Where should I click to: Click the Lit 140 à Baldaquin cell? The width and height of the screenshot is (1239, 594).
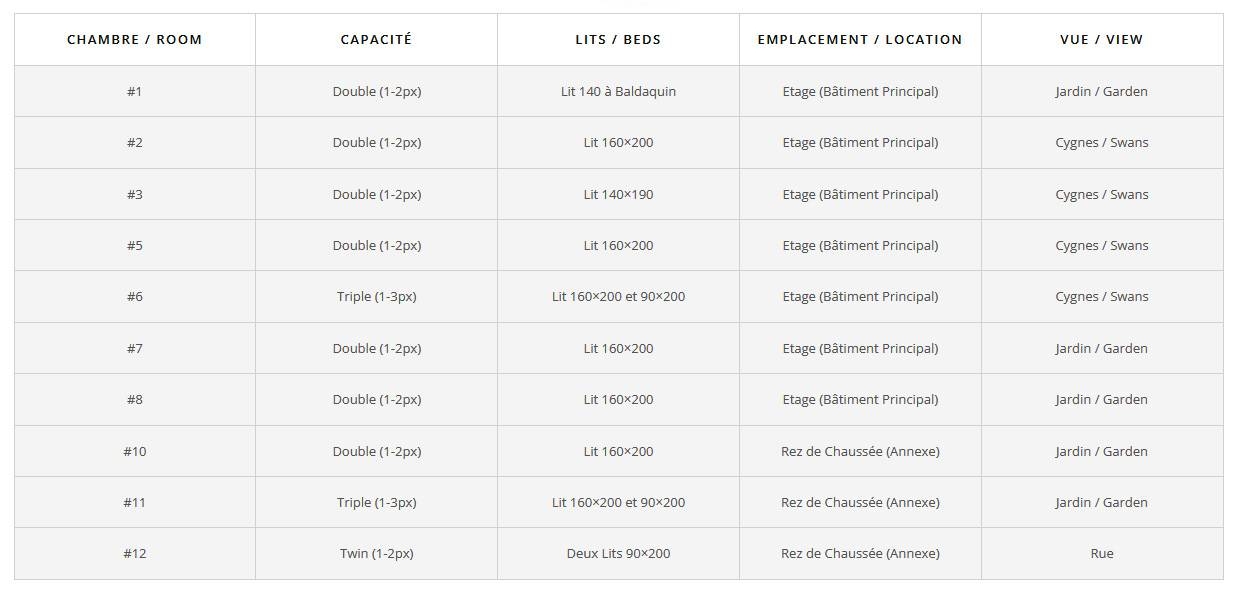tap(618, 91)
